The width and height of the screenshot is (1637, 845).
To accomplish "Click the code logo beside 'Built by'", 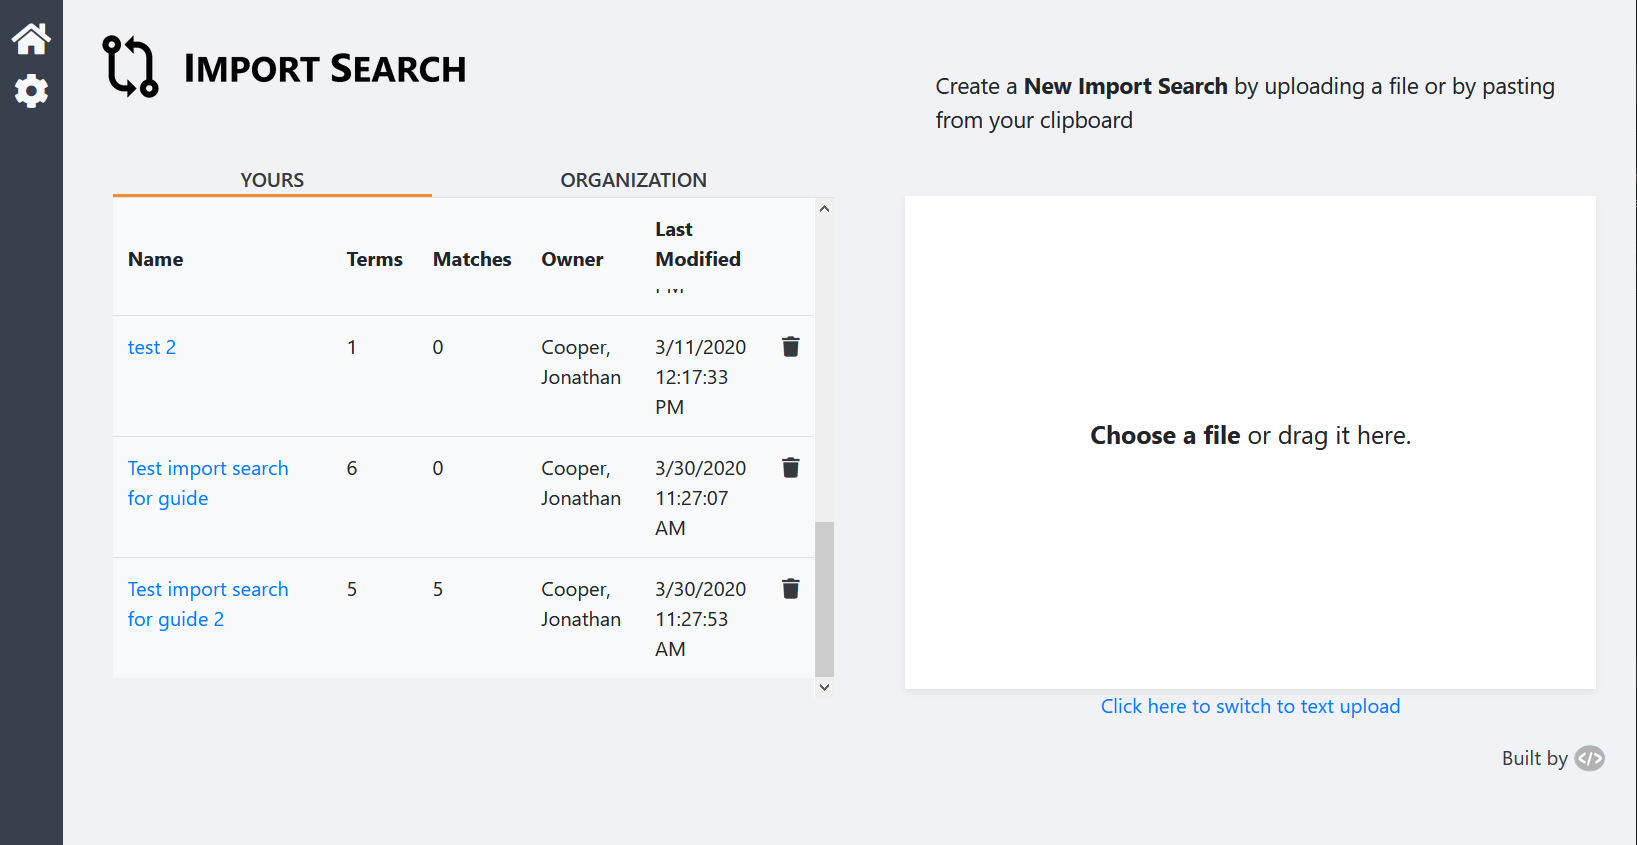I will click(1589, 759).
